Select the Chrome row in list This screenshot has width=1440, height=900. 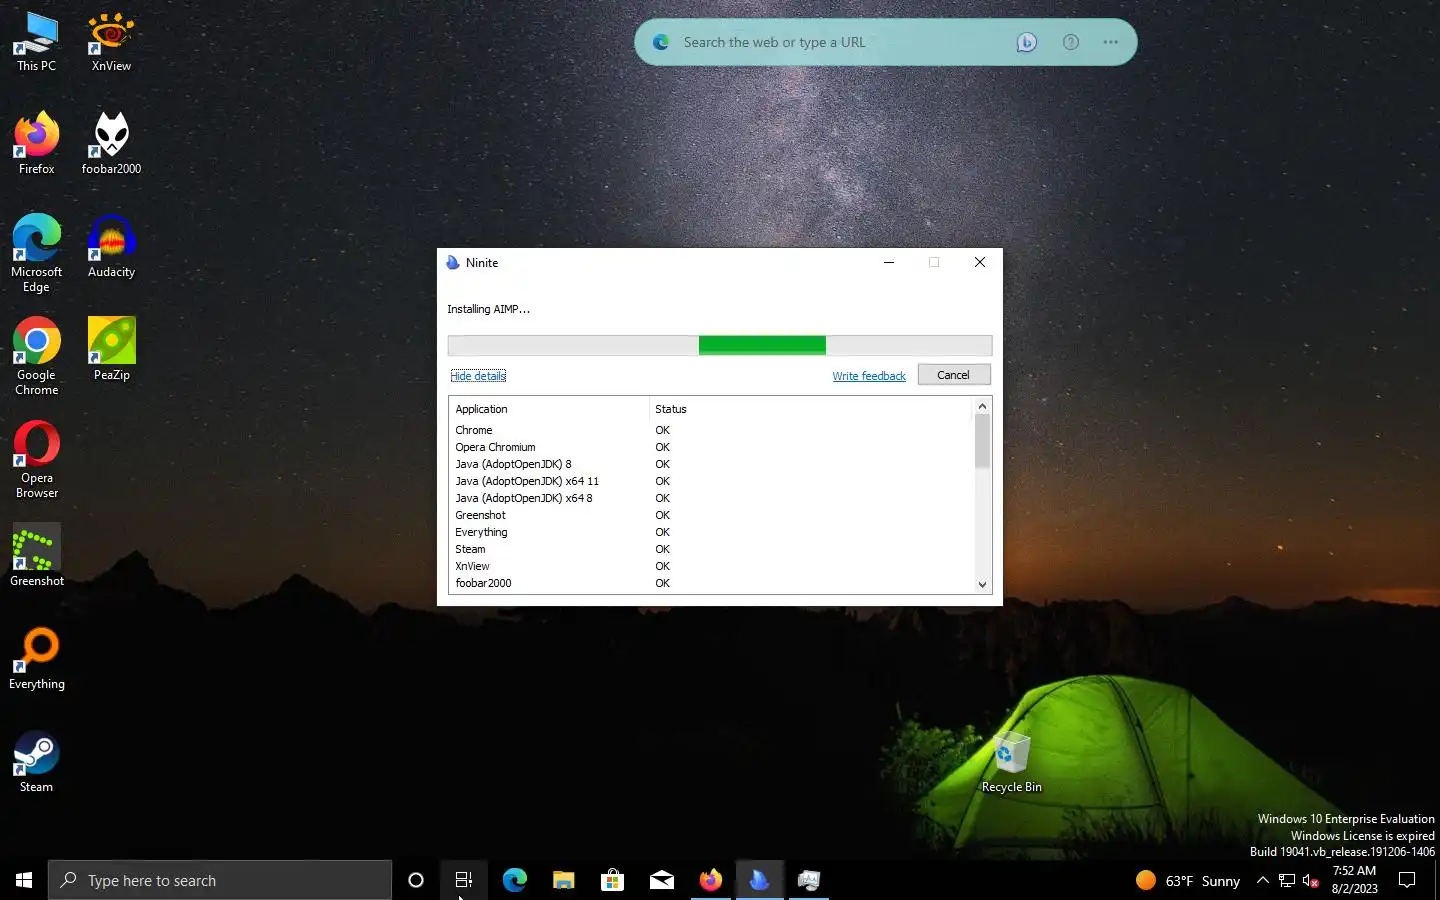click(711, 430)
